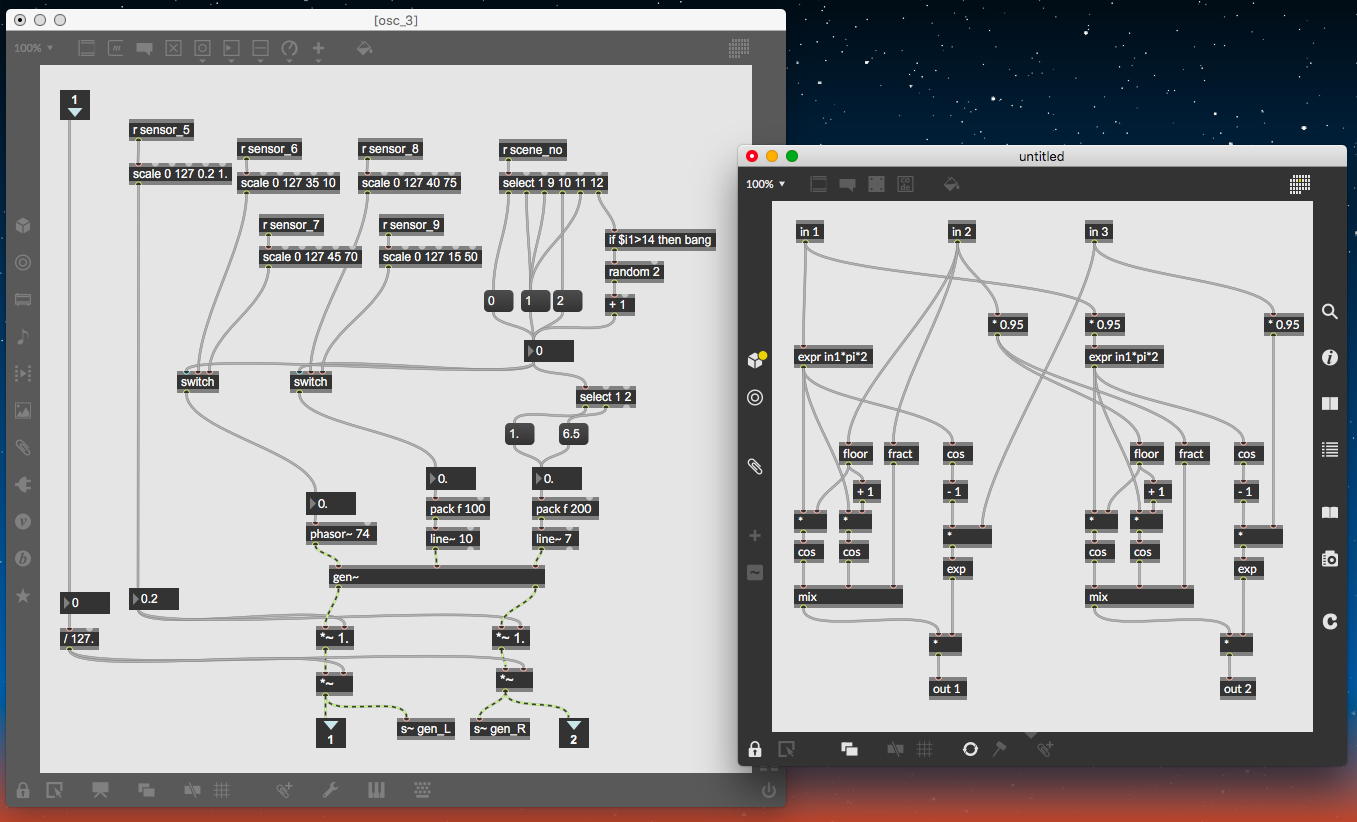Click the number box above phasor~ 74

332,504
